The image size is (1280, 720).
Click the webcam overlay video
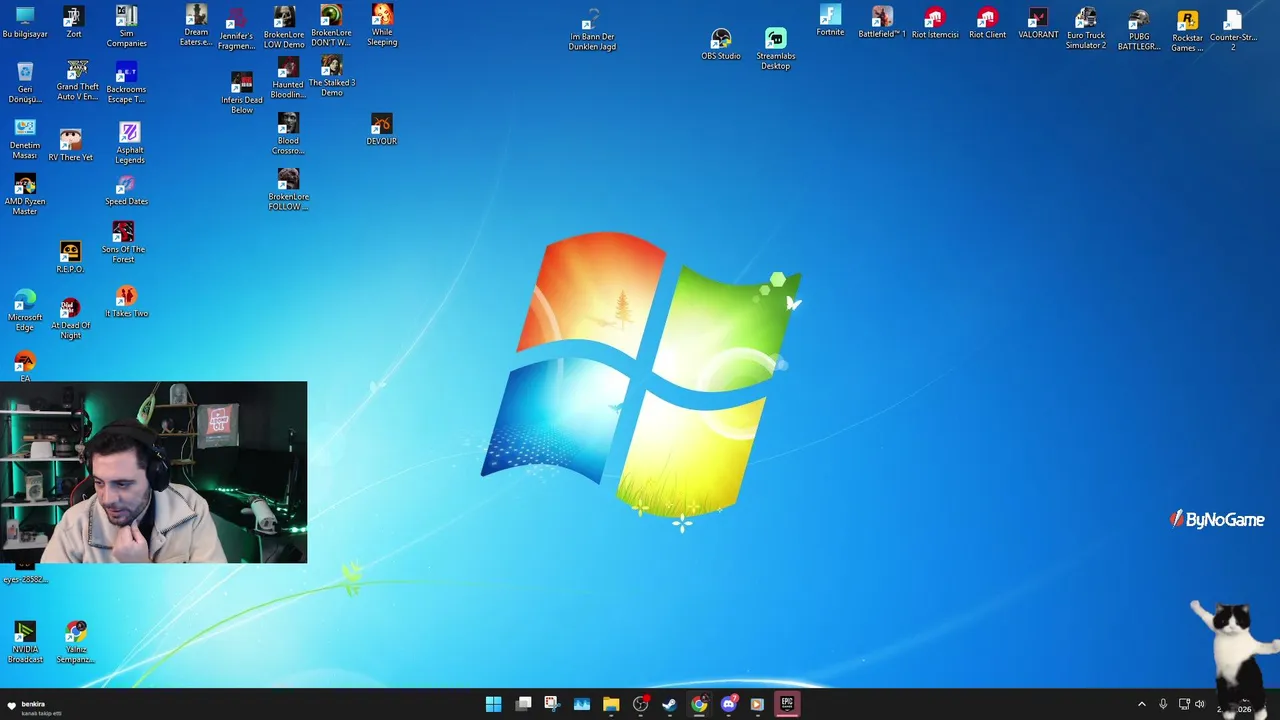point(154,472)
